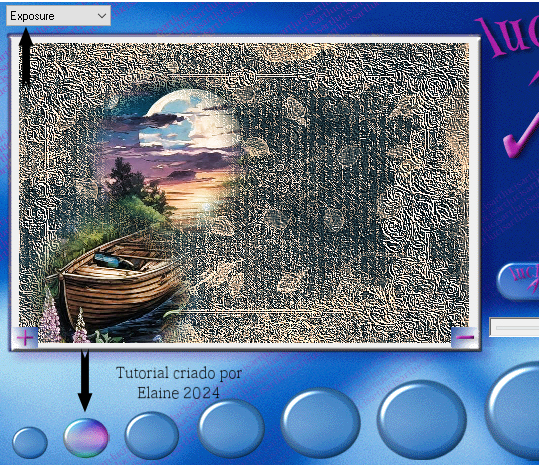The height and width of the screenshot is (465, 539).
Task: Click the blue bubble below 'Elaine 2024' text
Action: [231, 428]
